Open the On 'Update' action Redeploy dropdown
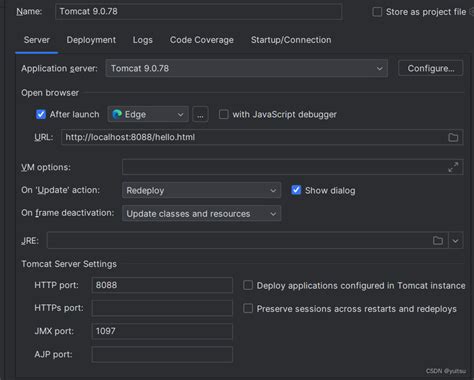This screenshot has width=474, height=380. 201,190
